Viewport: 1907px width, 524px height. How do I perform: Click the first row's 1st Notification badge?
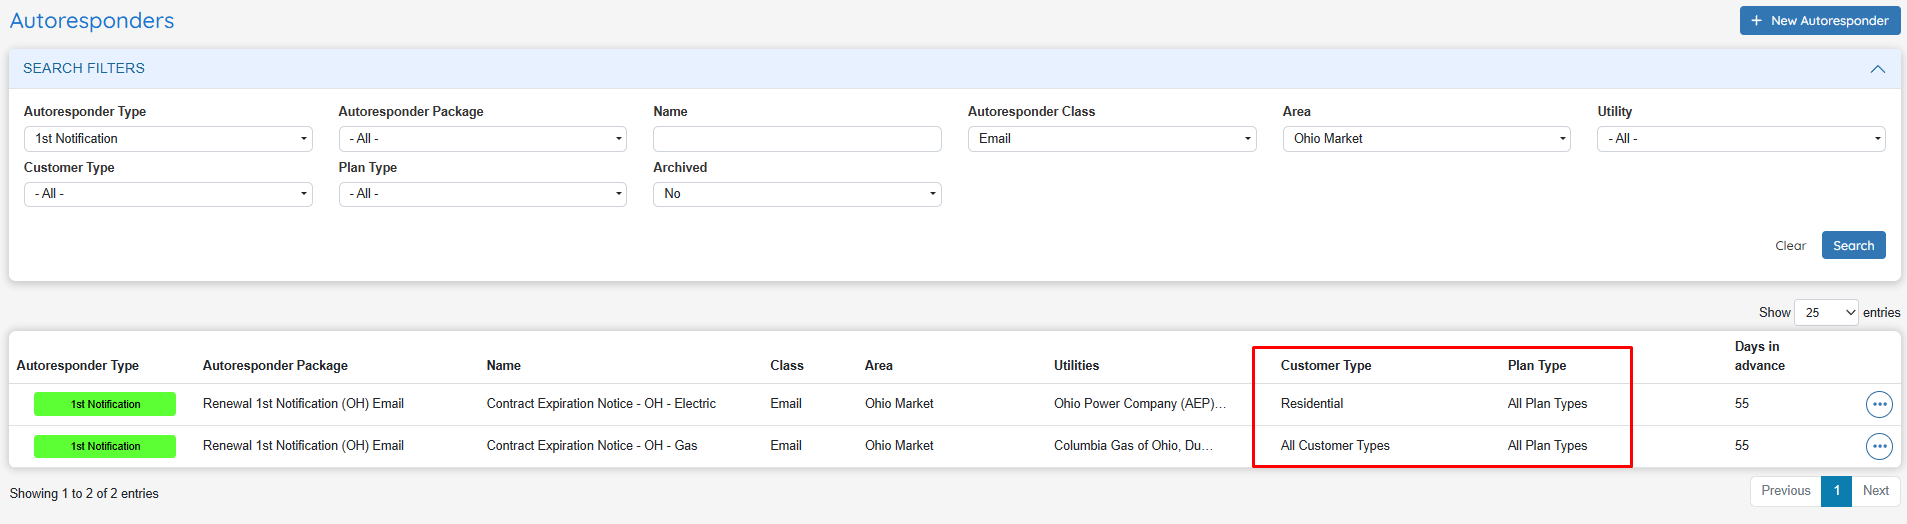click(105, 404)
